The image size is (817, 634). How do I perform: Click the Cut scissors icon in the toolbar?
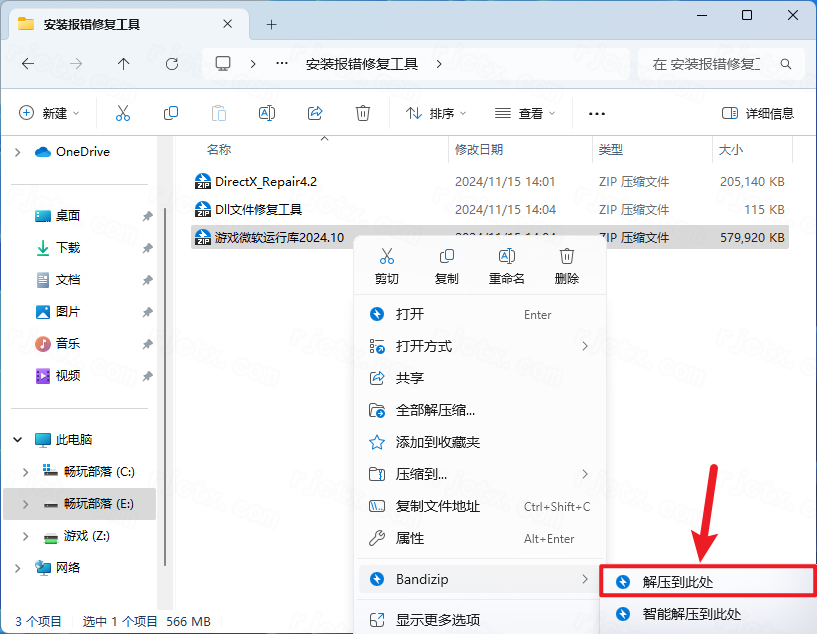(123, 113)
